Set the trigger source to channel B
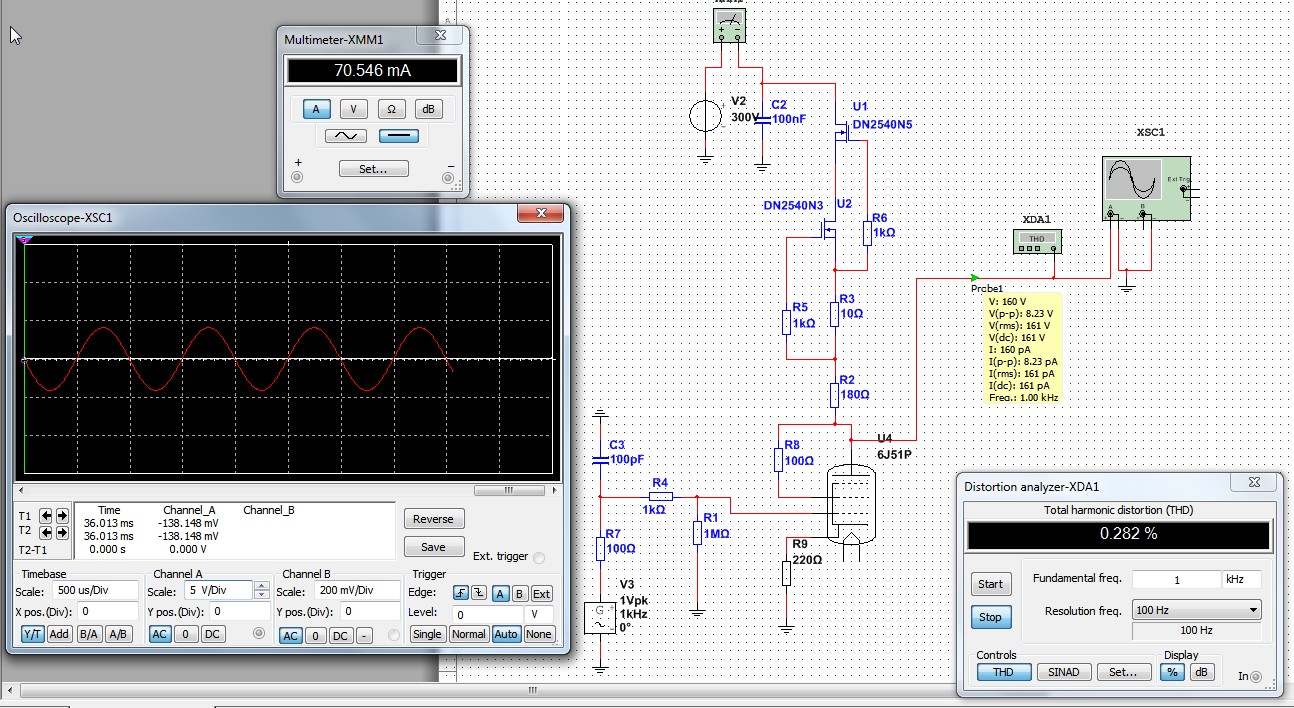 coord(519,593)
